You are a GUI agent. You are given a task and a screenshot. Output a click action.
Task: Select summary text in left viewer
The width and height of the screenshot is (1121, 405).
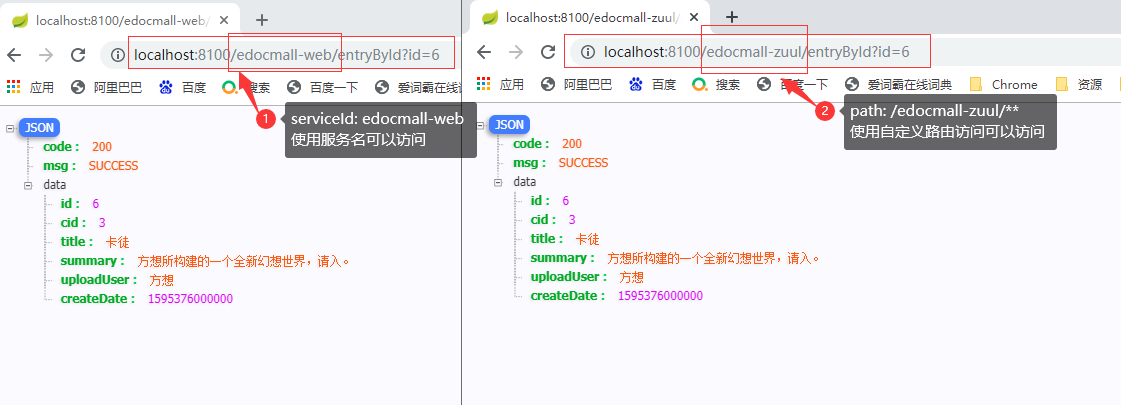(244, 260)
